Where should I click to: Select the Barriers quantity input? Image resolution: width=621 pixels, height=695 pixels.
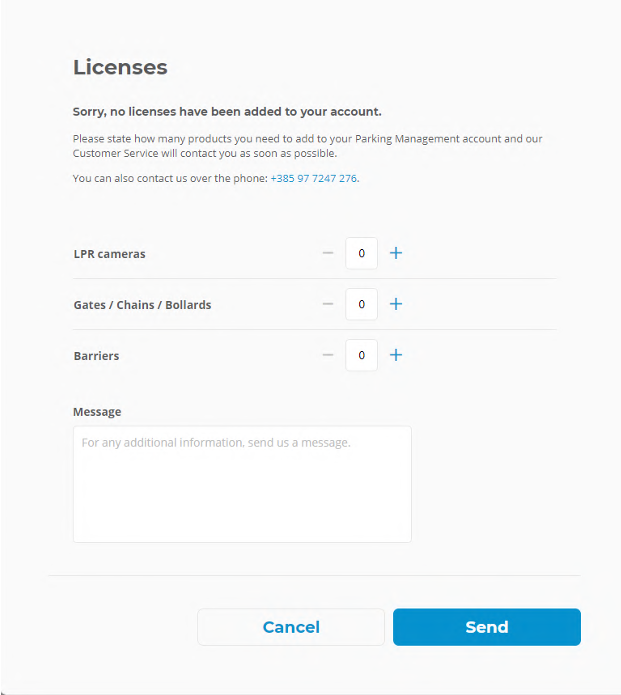(361, 355)
